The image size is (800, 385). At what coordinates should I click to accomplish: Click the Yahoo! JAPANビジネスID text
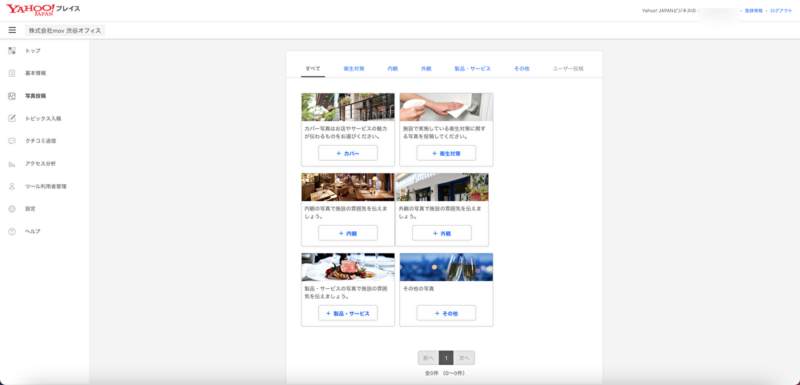669,10
